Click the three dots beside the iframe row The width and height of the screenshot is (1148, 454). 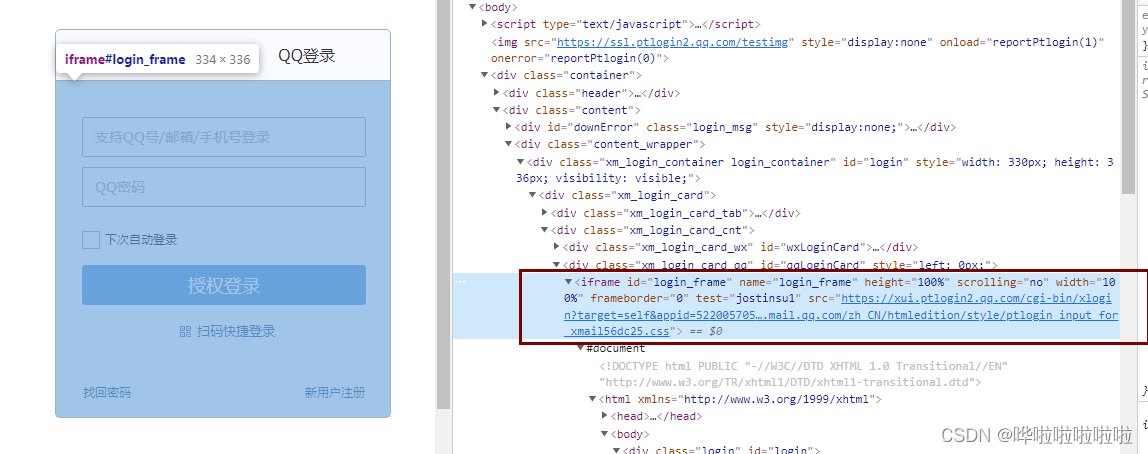(x=459, y=281)
